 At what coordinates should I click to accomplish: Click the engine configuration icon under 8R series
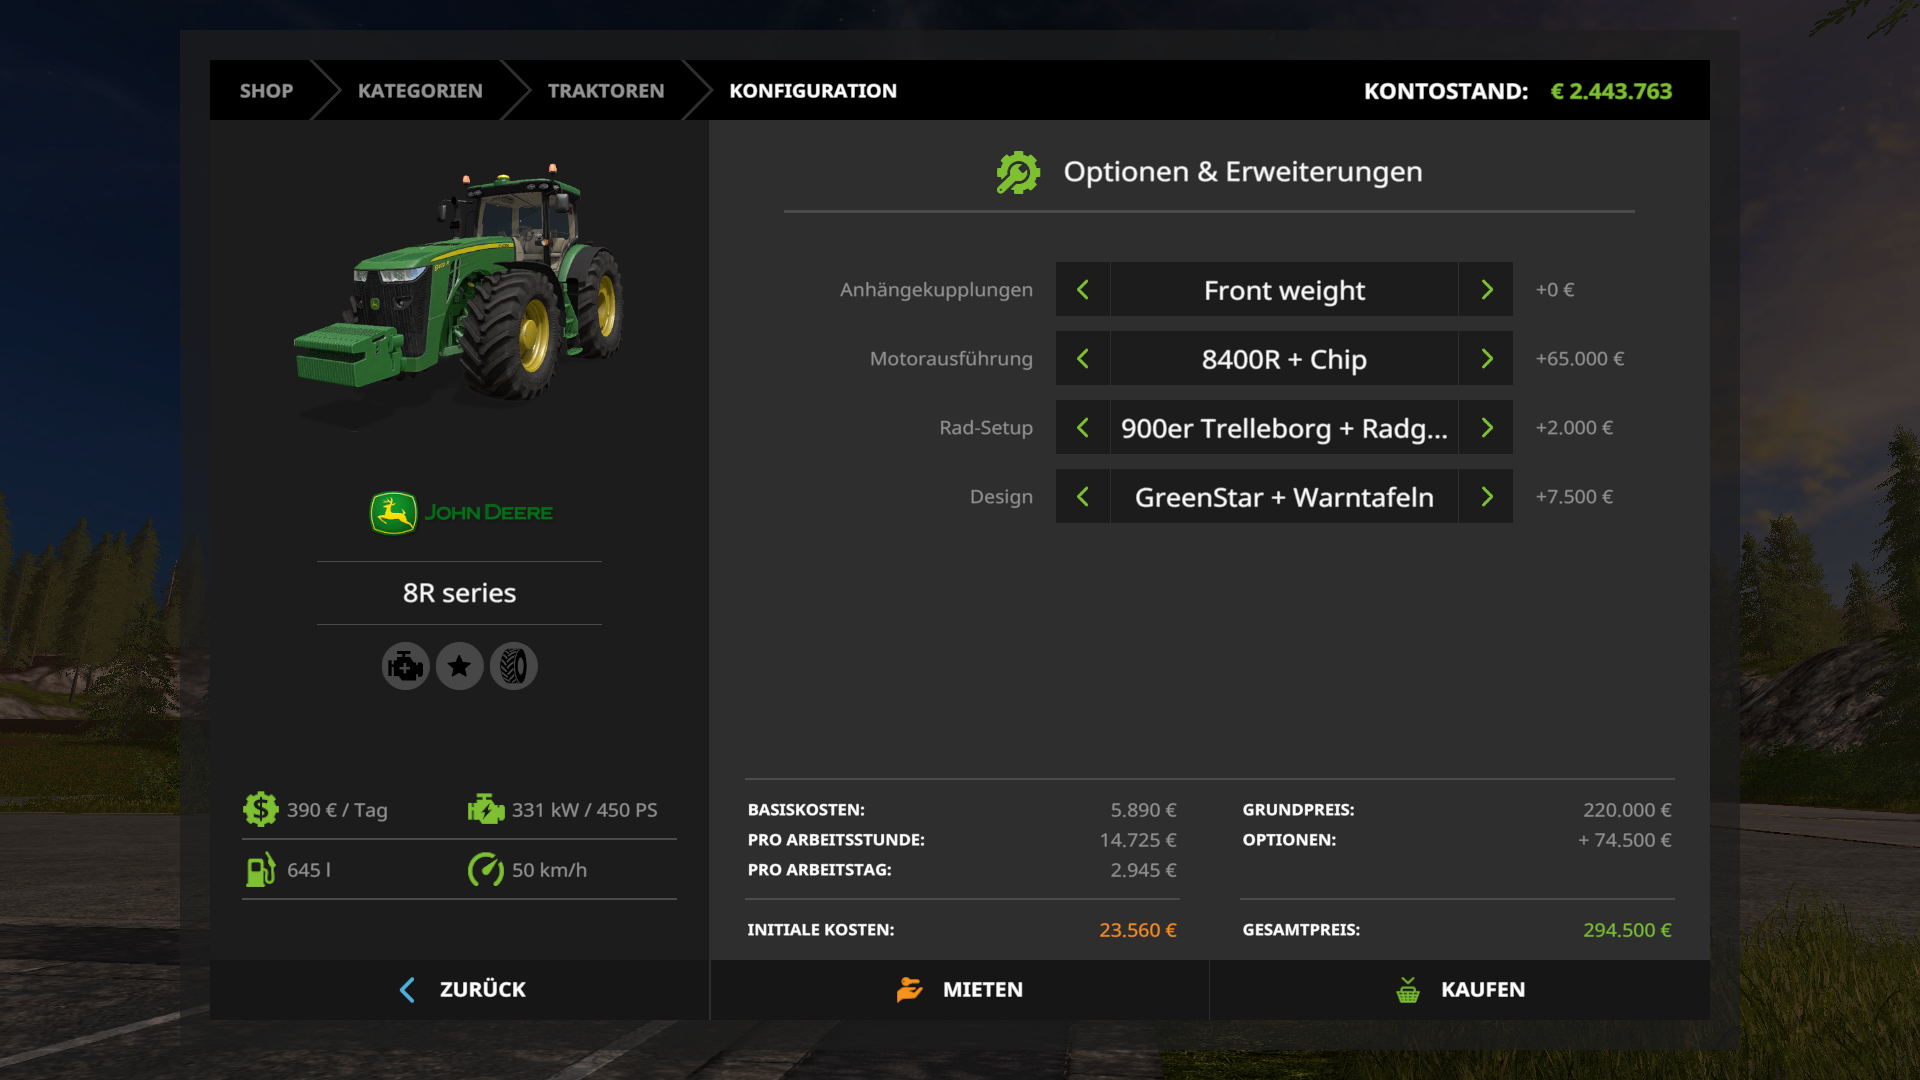pos(405,666)
